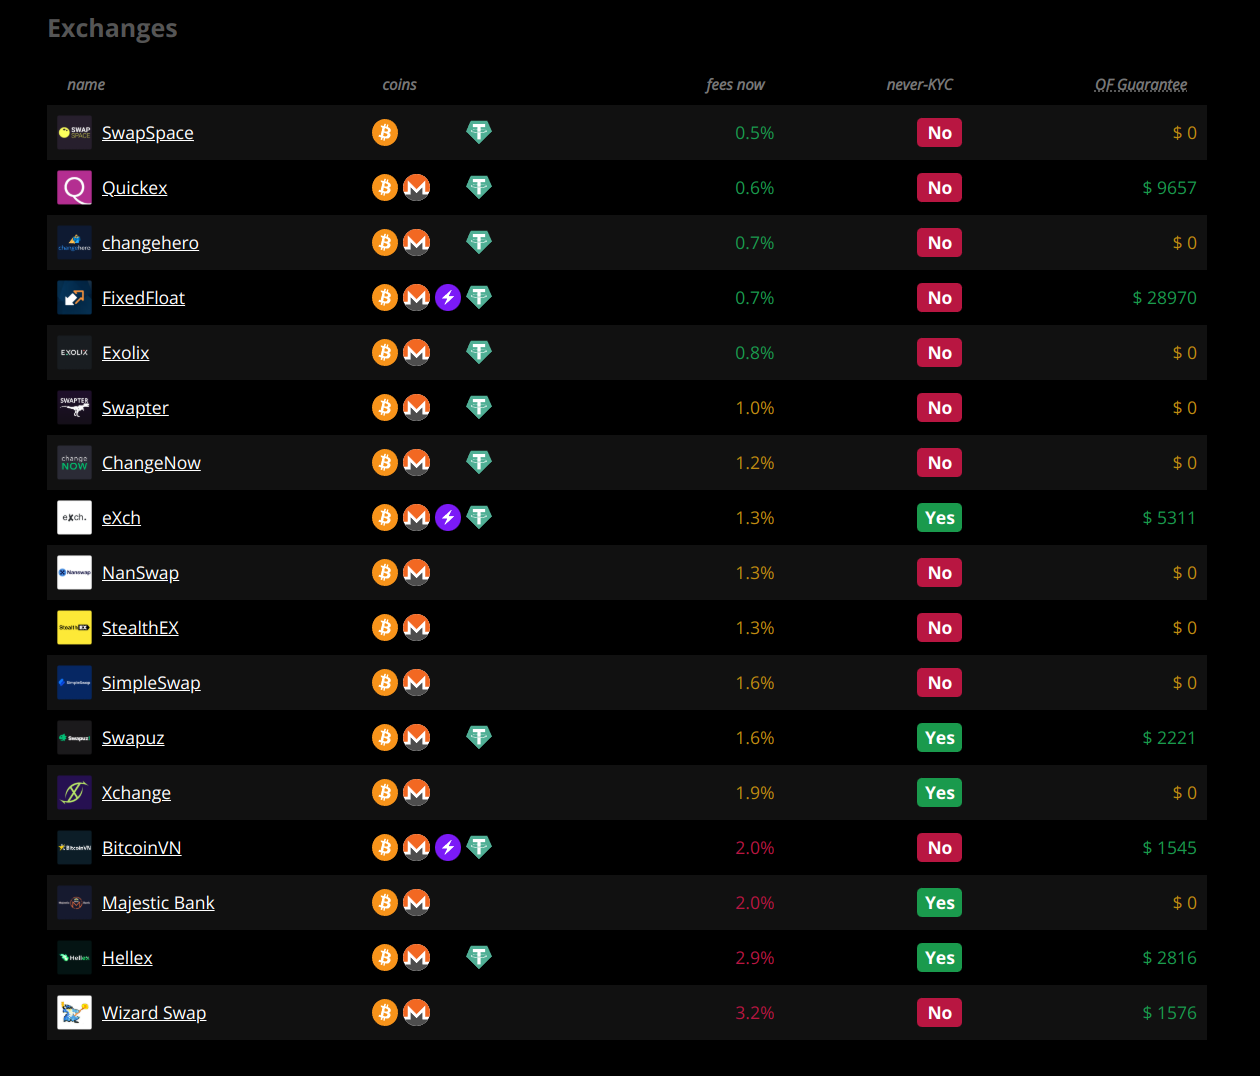The image size is (1260, 1076).
Task: Follow the Majestic Bank link
Action: [158, 903]
